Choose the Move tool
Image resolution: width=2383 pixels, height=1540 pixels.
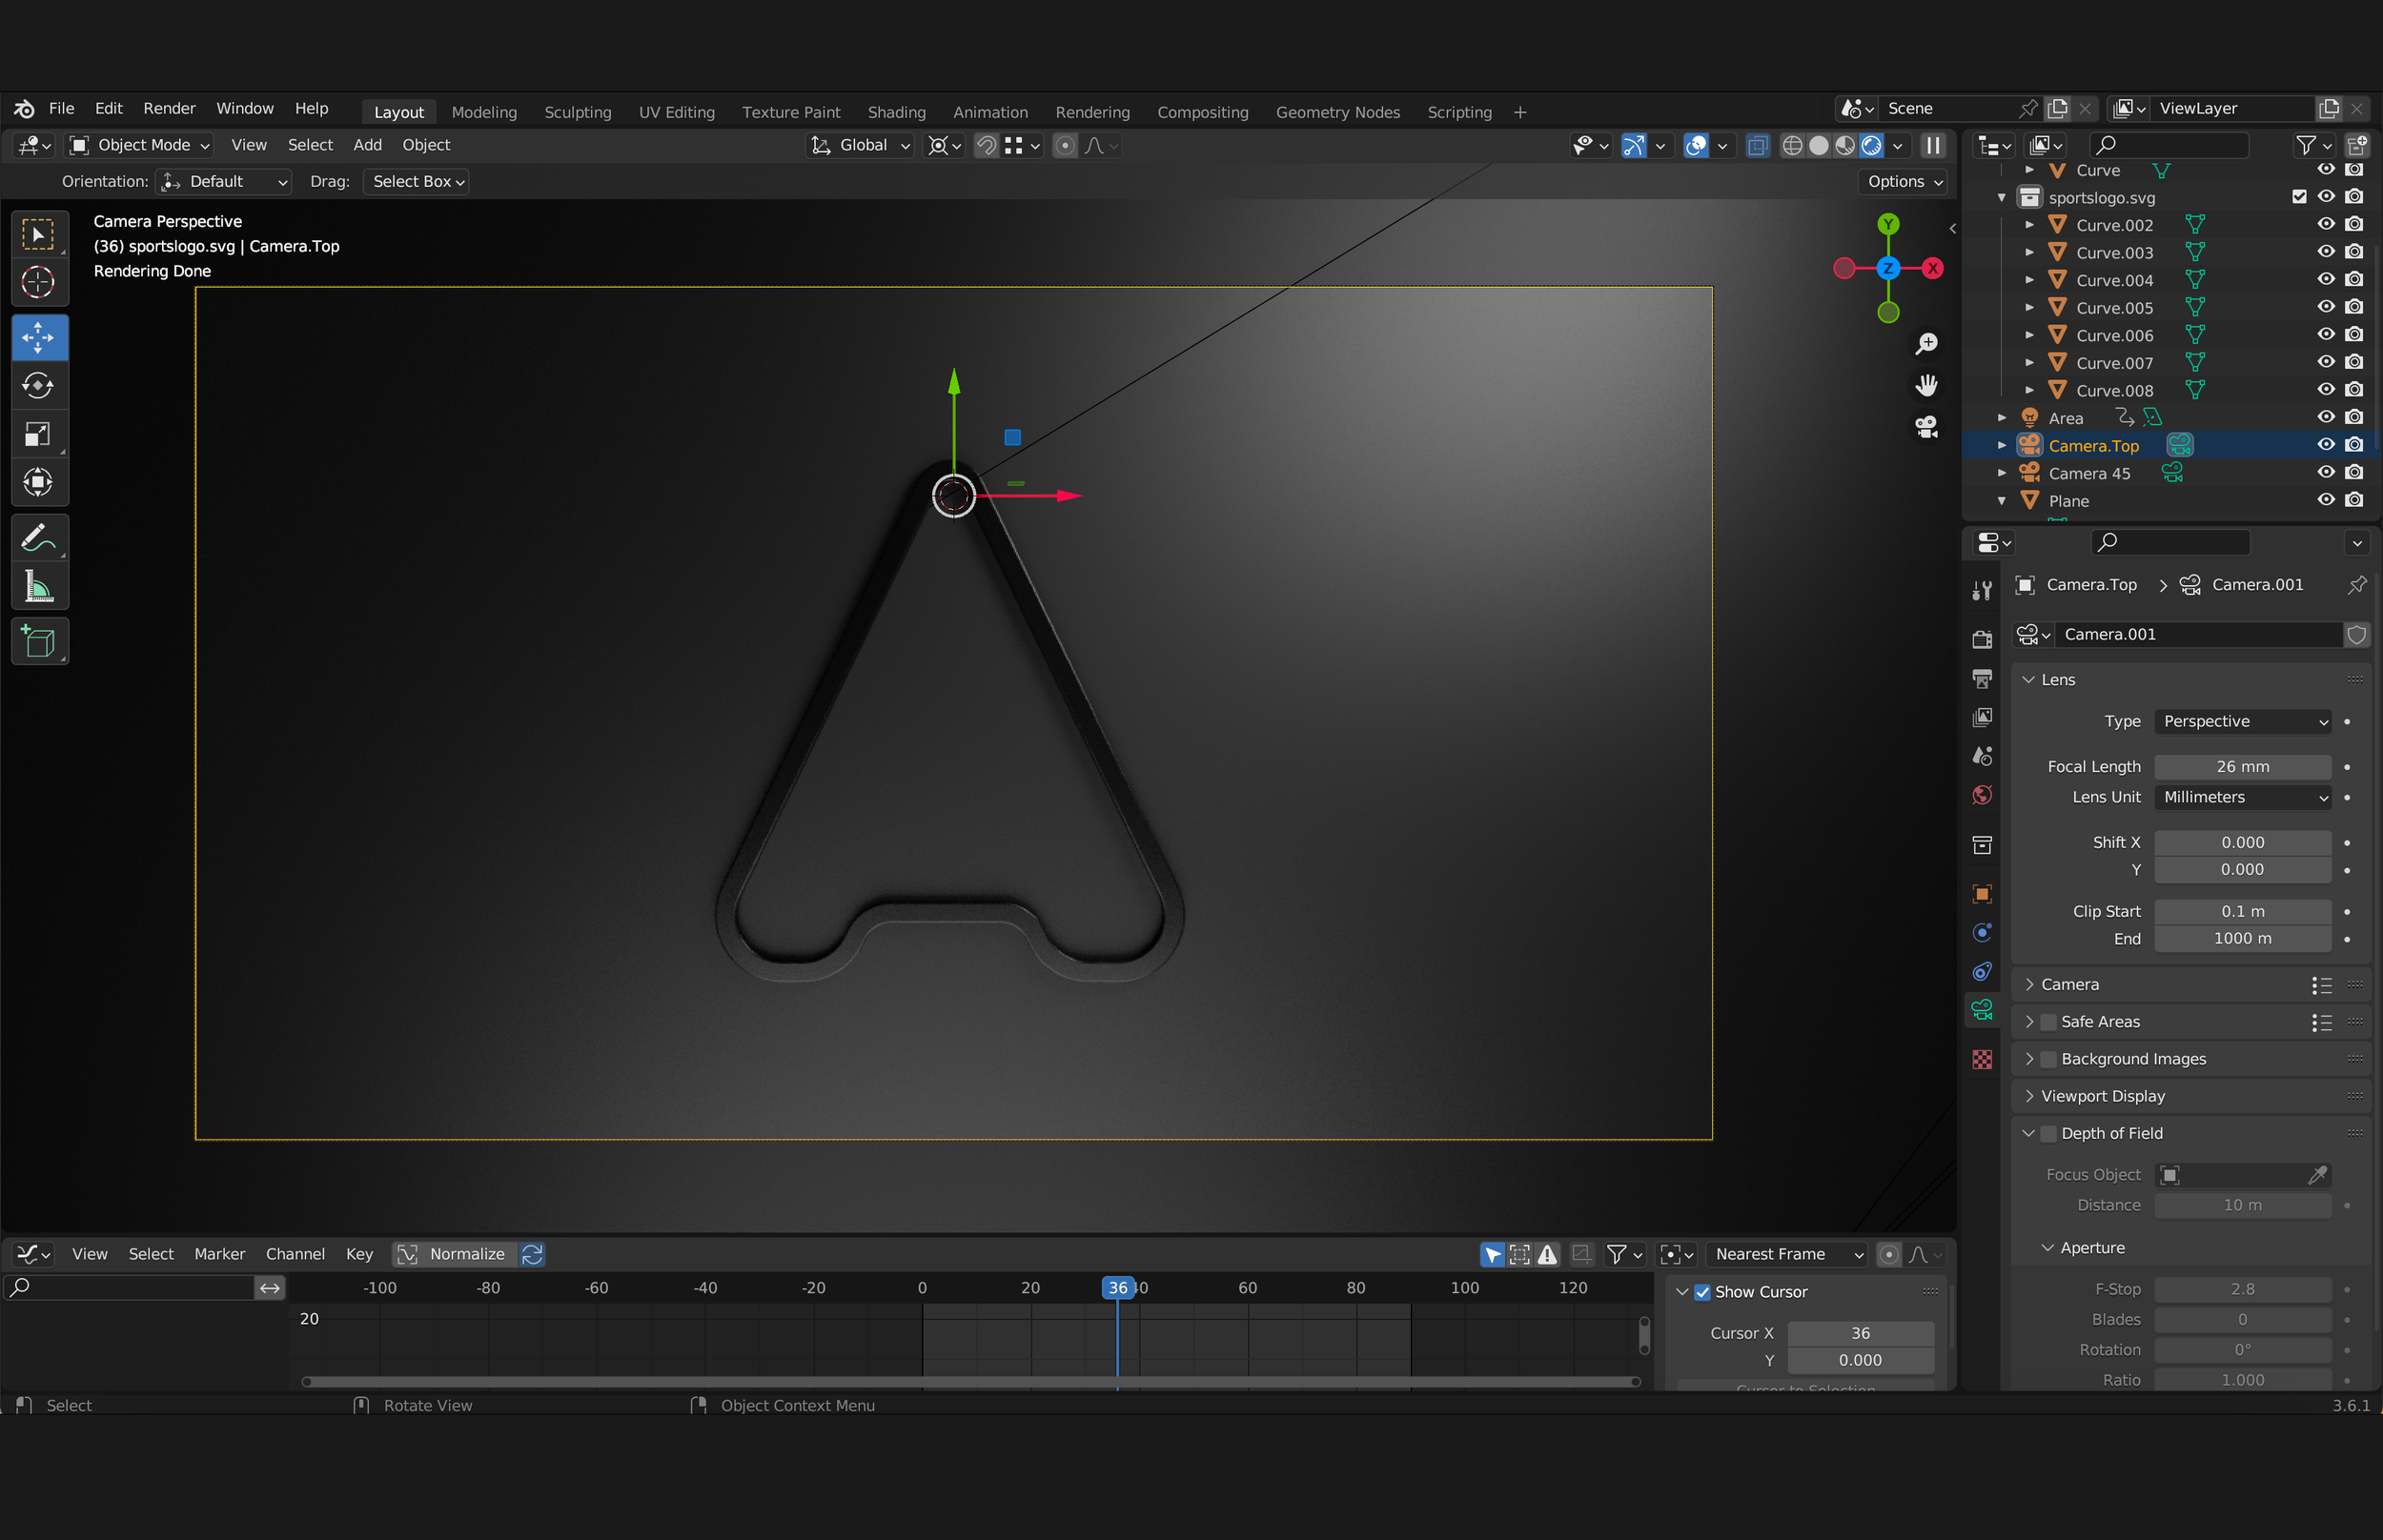[39, 338]
